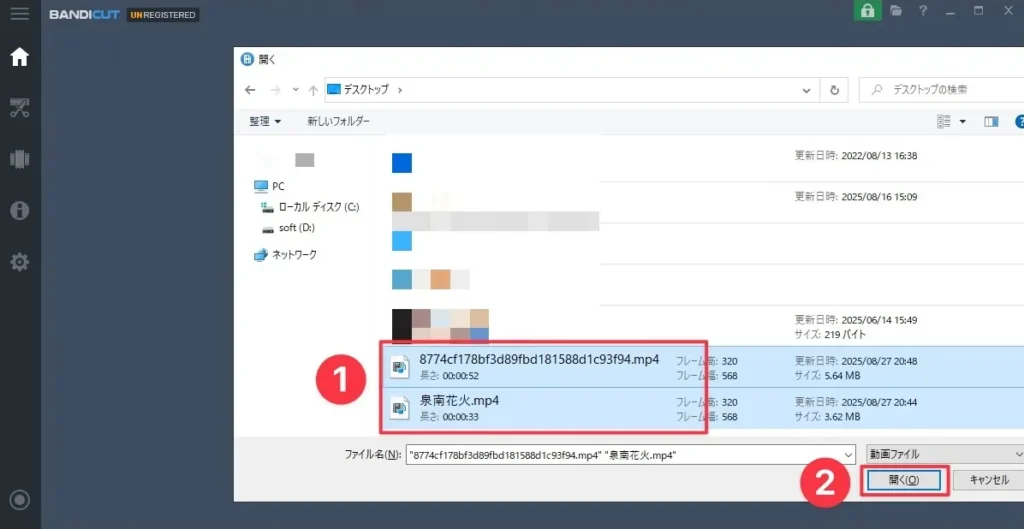1024x529 pixels.
Task: Click 新しいフォルダー button
Action: (338, 121)
